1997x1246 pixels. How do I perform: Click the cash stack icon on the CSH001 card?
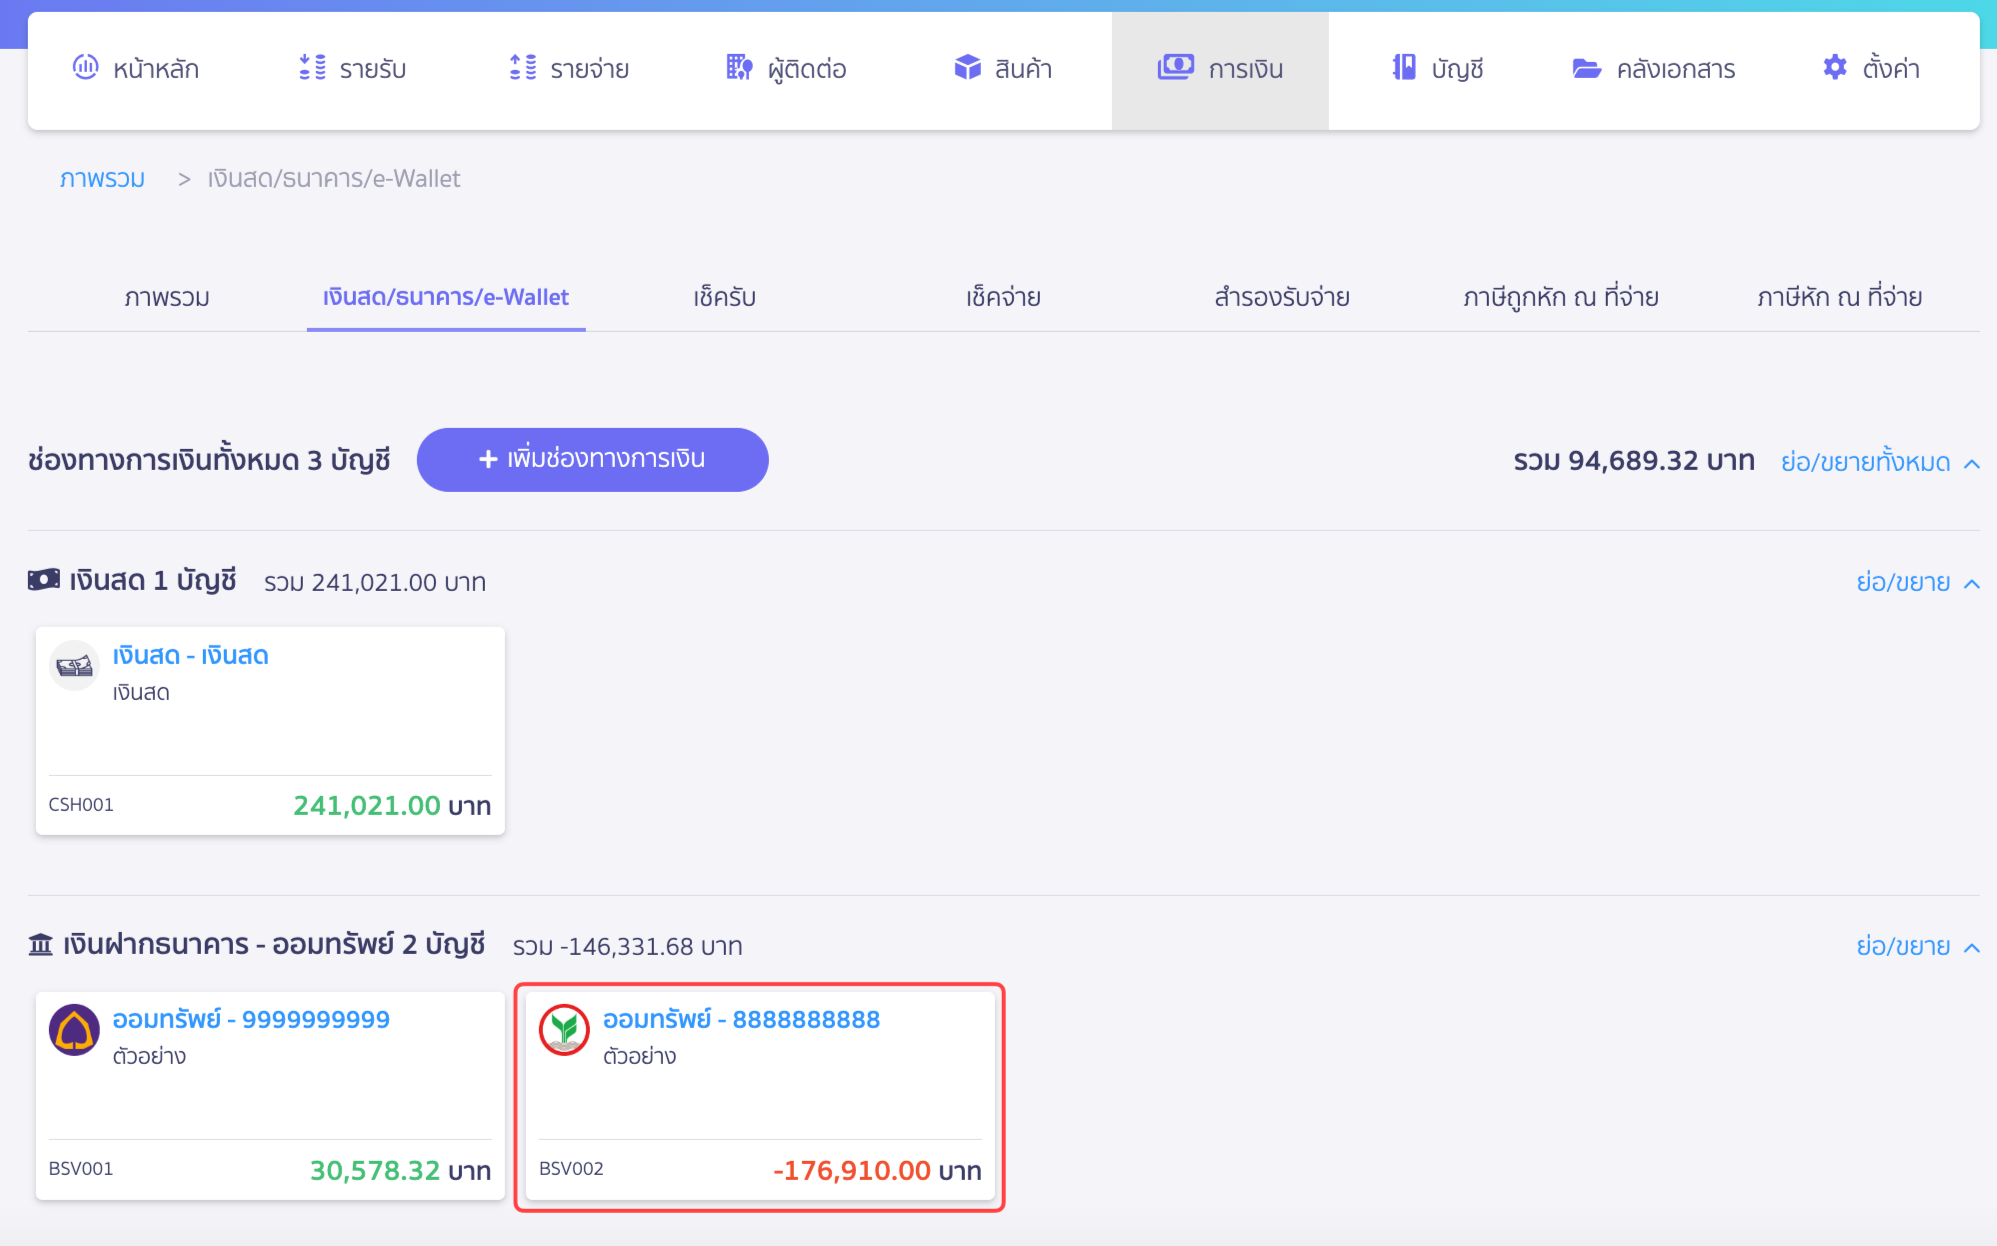(74, 665)
